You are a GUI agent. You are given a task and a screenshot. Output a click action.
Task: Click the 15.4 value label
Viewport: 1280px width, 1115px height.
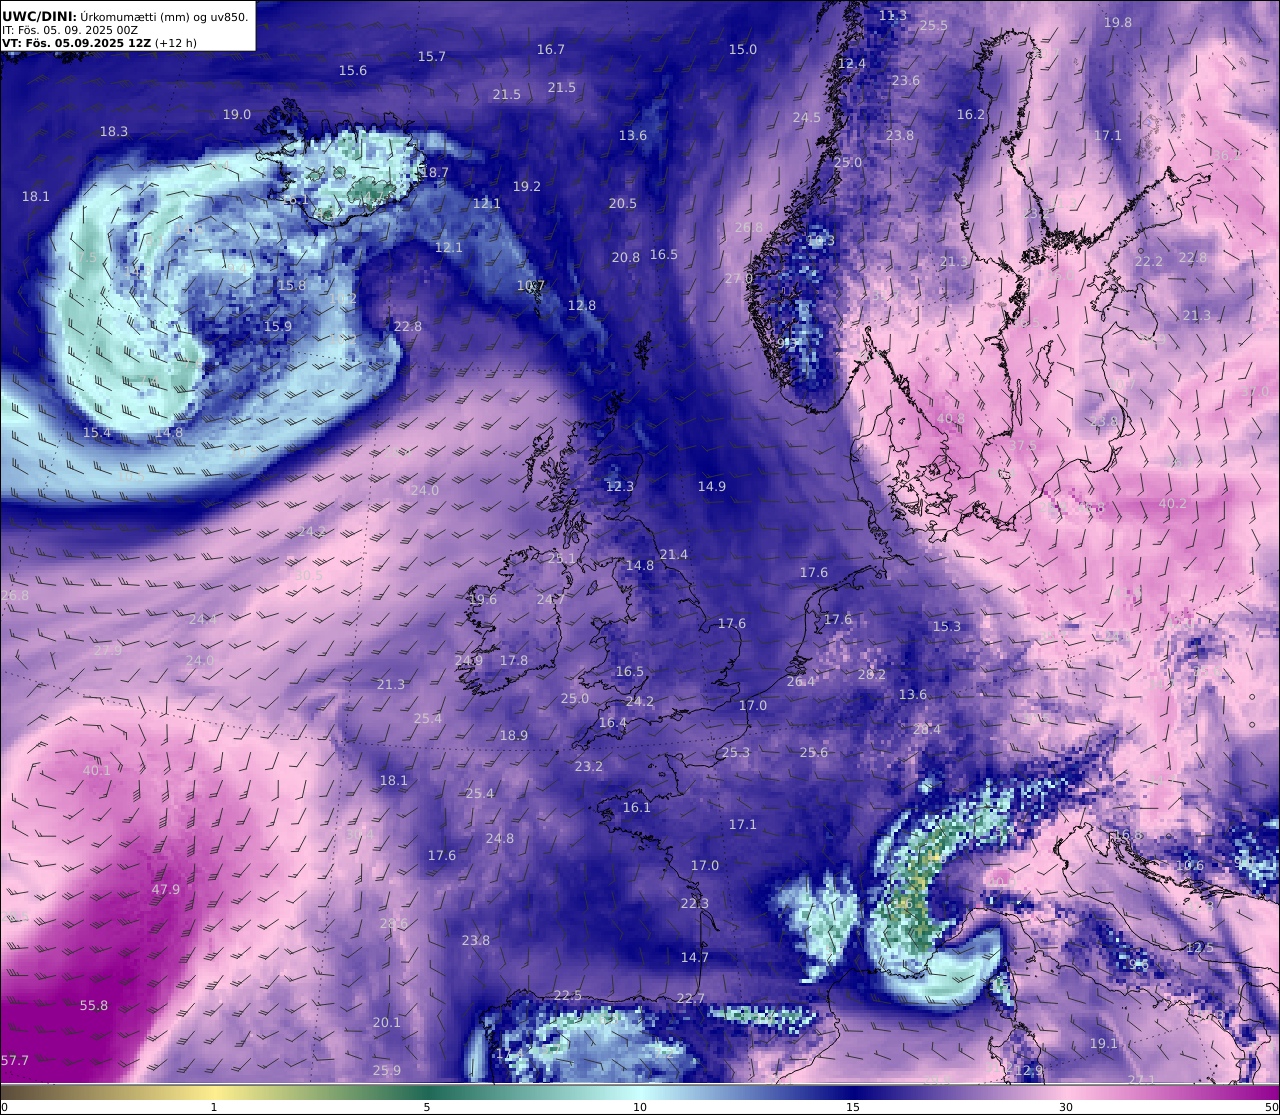click(x=97, y=433)
